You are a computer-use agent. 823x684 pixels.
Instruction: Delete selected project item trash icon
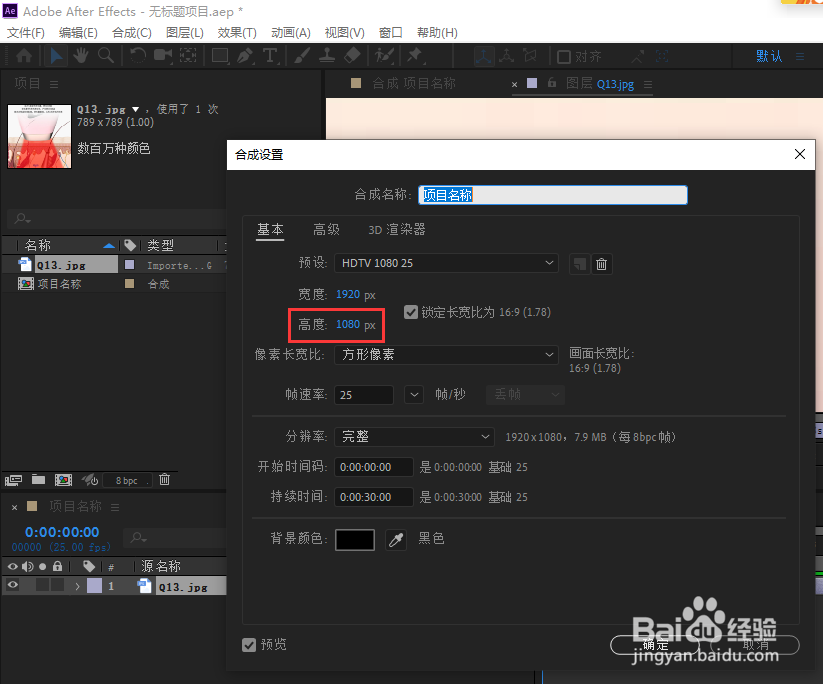164,479
